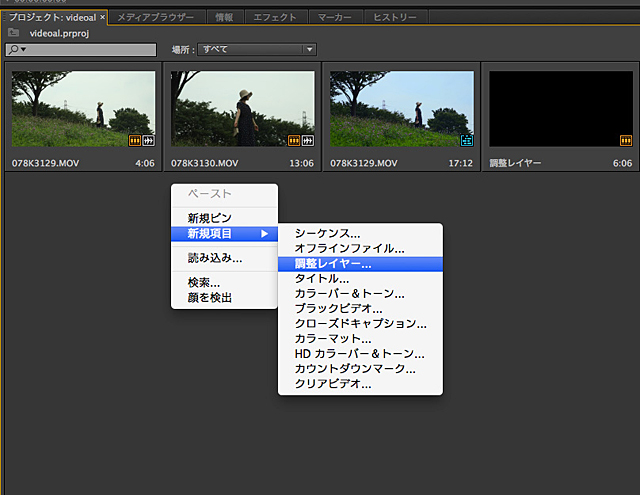Image resolution: width=640 pixels, height=495 pixels.
Task: Select the first 078K3129.MOV thumbnail (4:06)
Action: click(83, 109)
